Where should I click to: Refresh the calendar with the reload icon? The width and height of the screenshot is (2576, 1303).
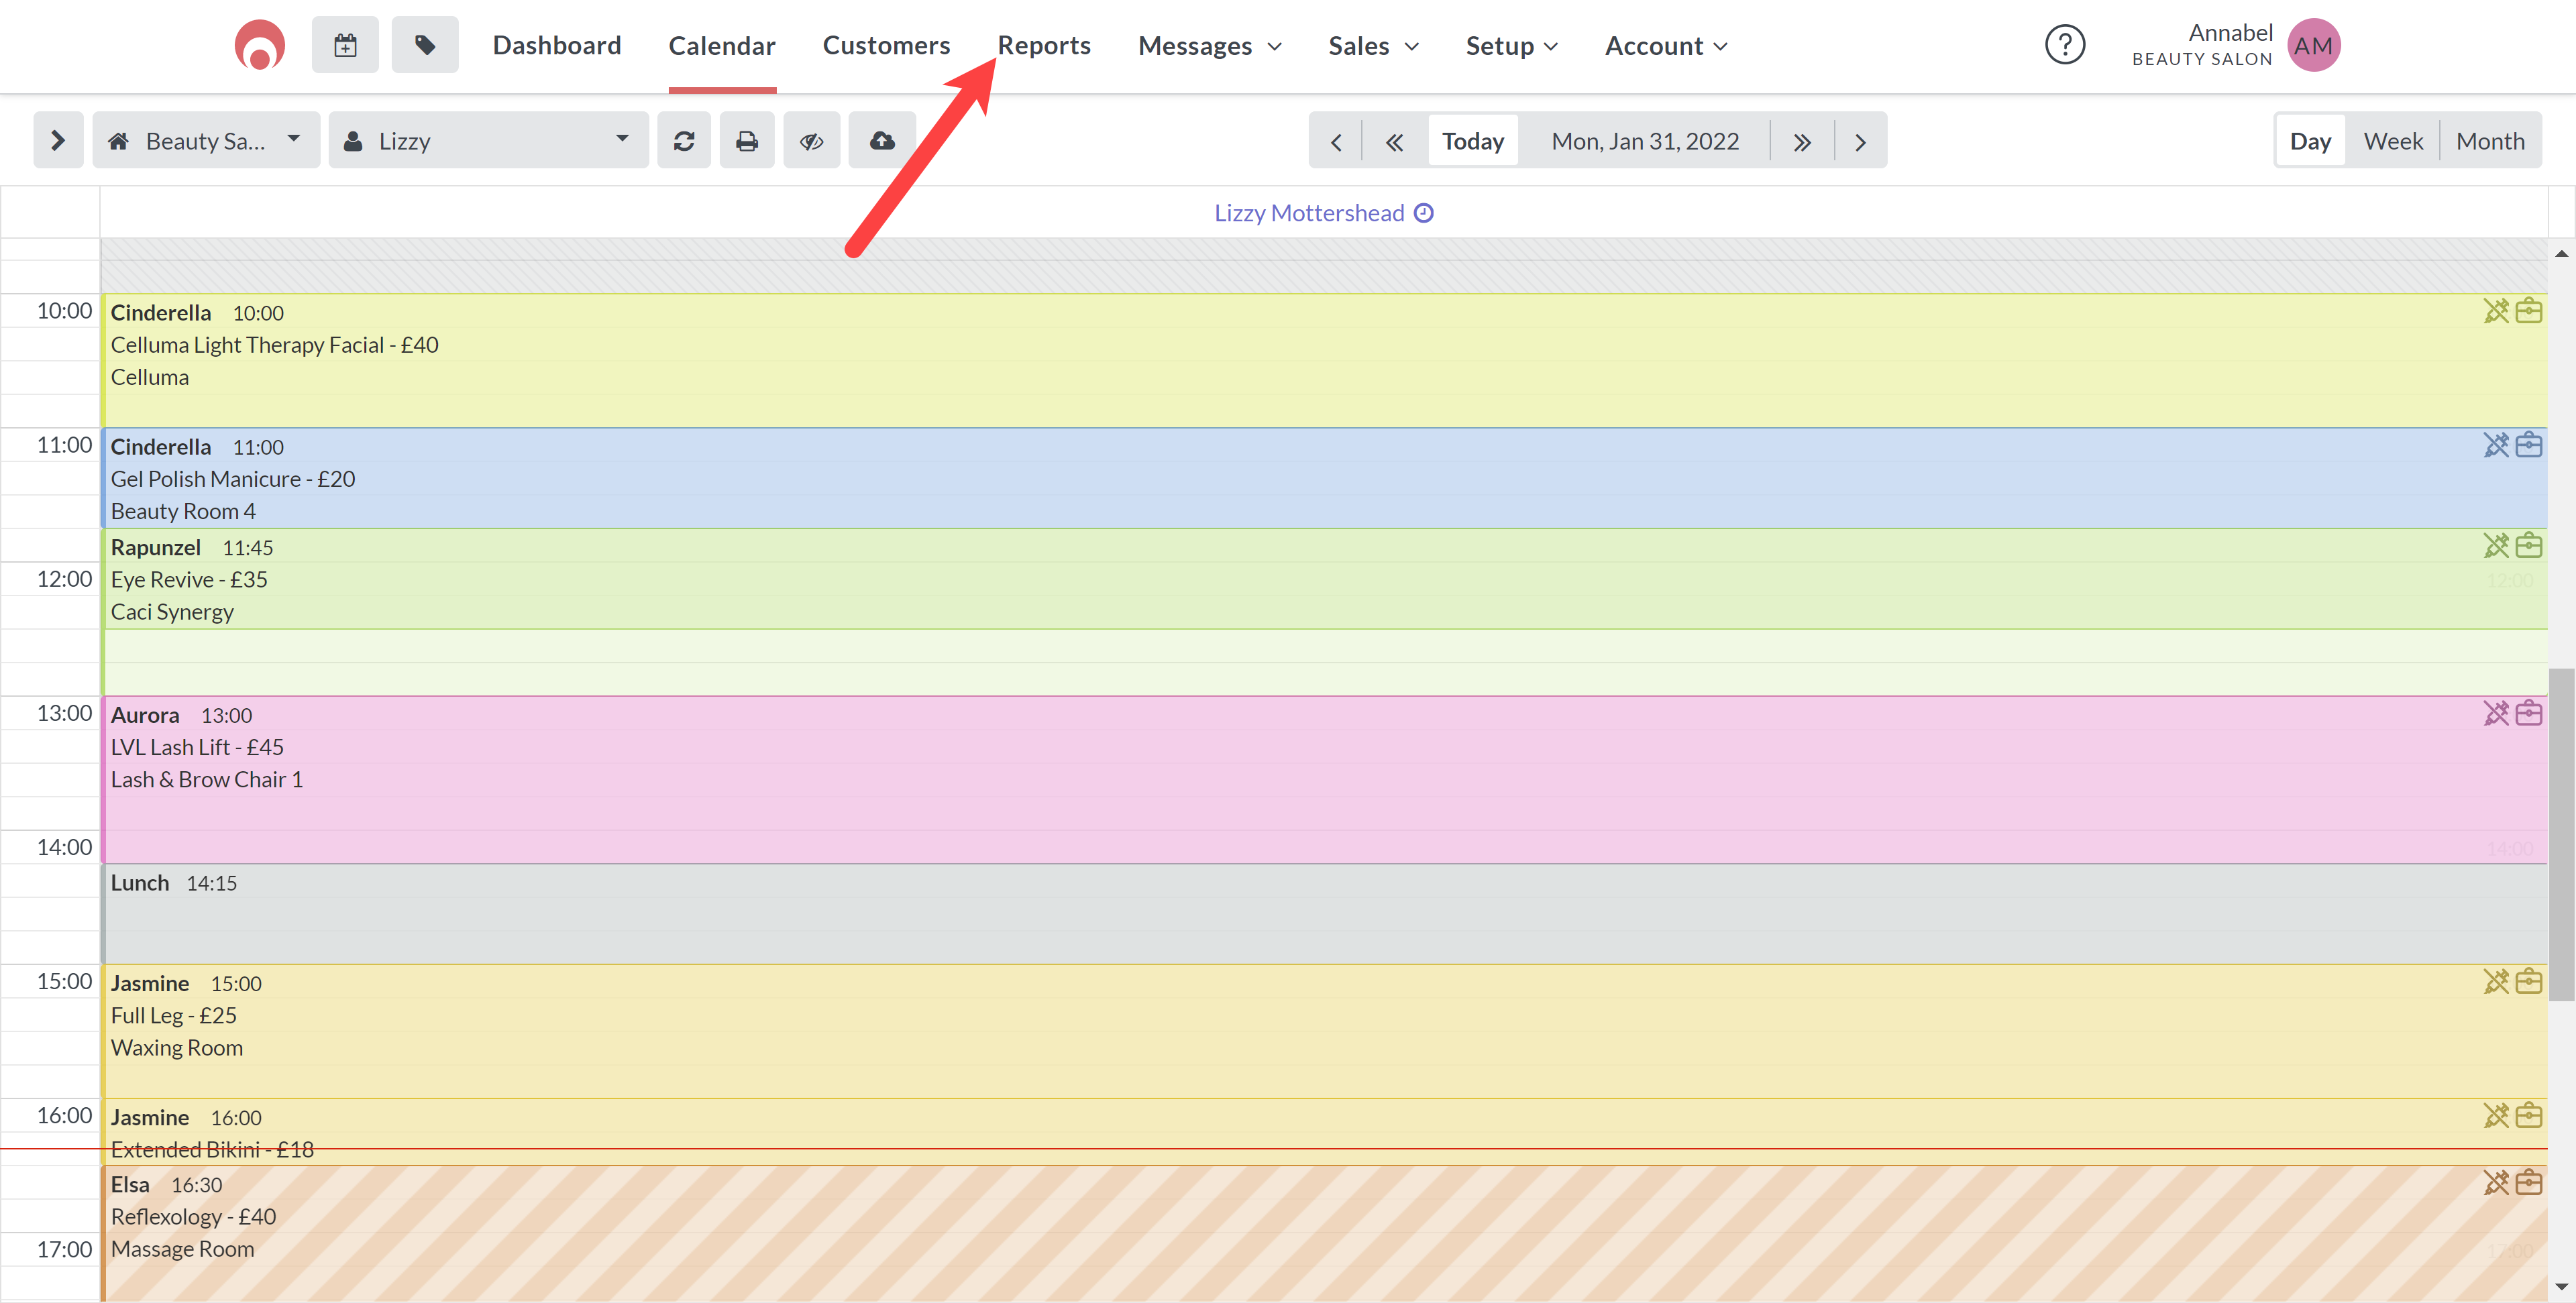click(684, 141)
